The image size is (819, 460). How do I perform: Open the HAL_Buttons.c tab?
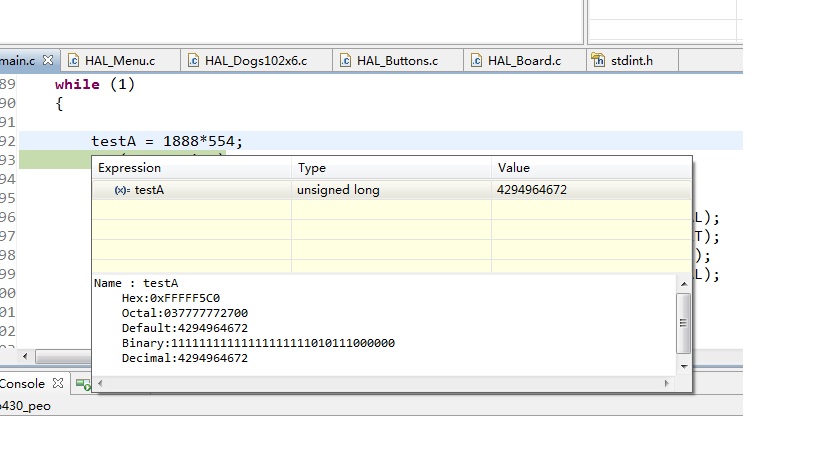[397, 61]
